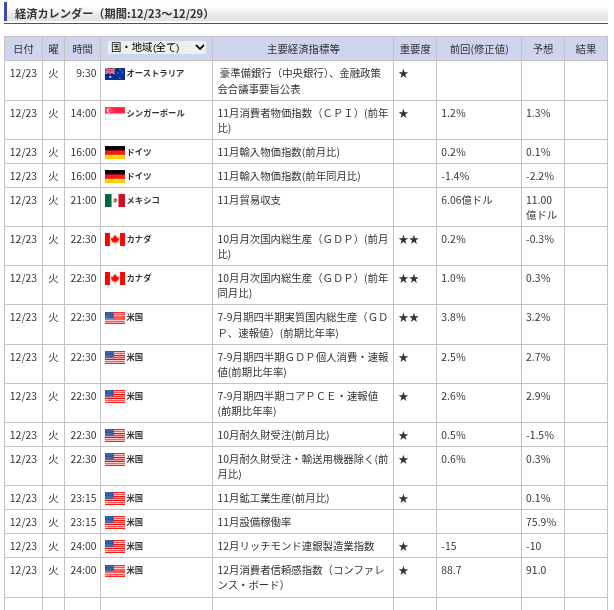This screenshot has width=614, height=610.
Task: Click the Australia flag icon
Action: coord(115,74)
